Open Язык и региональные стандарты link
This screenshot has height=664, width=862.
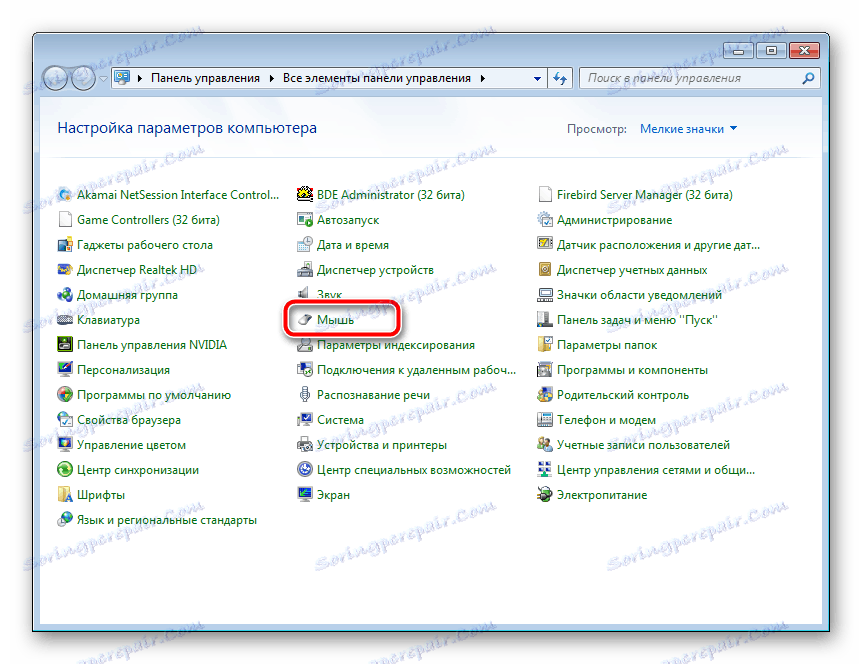point(167,520)
